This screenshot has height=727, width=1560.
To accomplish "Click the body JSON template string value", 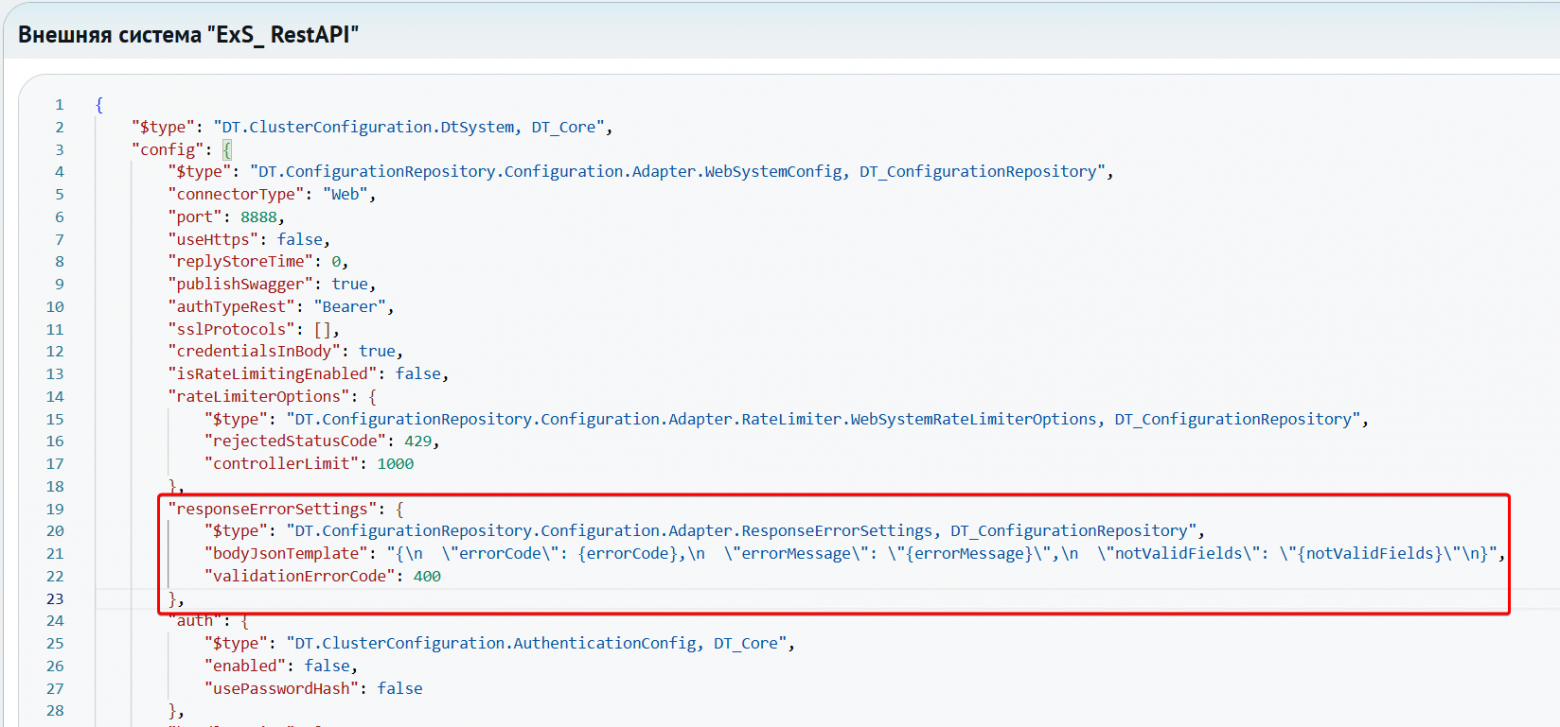I will (941, 554).
